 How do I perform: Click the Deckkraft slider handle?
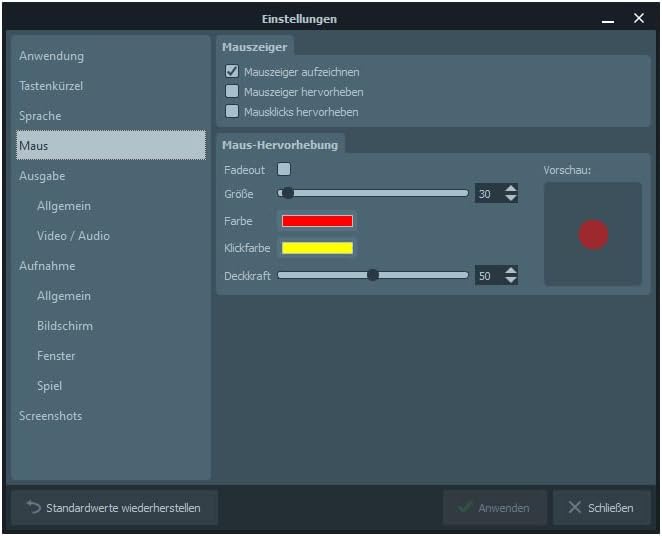click(372, 275)
